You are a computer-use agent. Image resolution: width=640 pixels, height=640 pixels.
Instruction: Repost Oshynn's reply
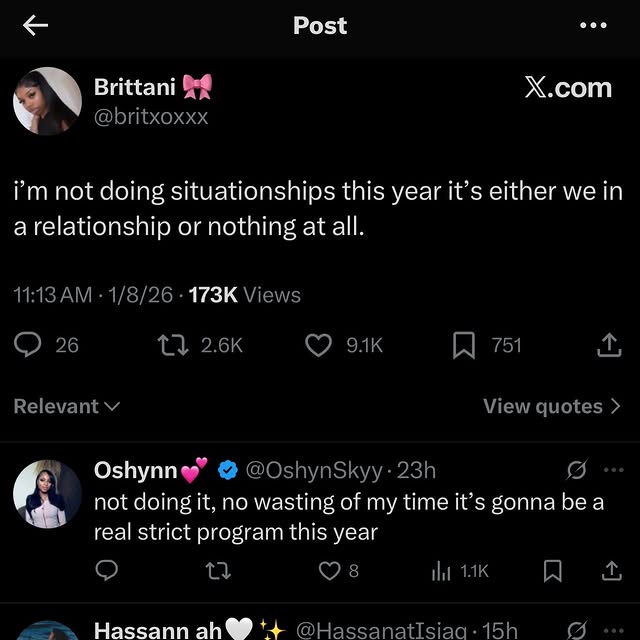pyautogui.click(x=213, y=570)
